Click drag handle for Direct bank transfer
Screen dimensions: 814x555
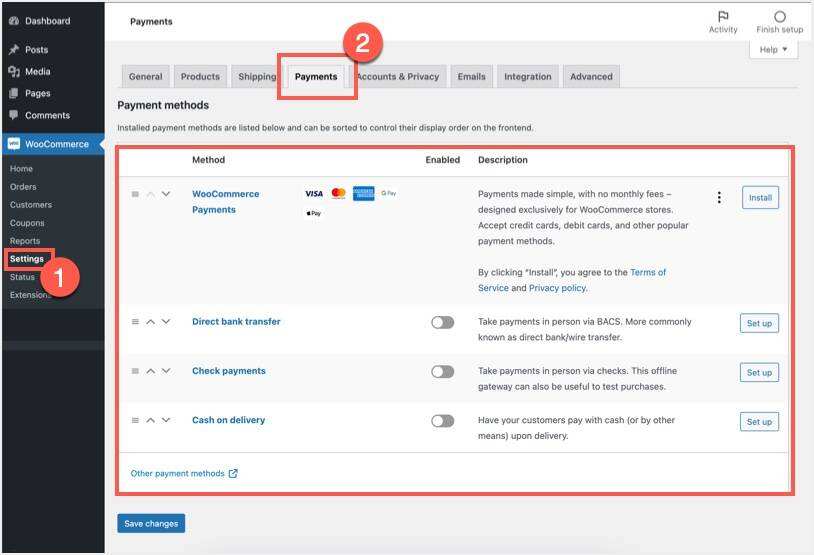coord(136,322)
